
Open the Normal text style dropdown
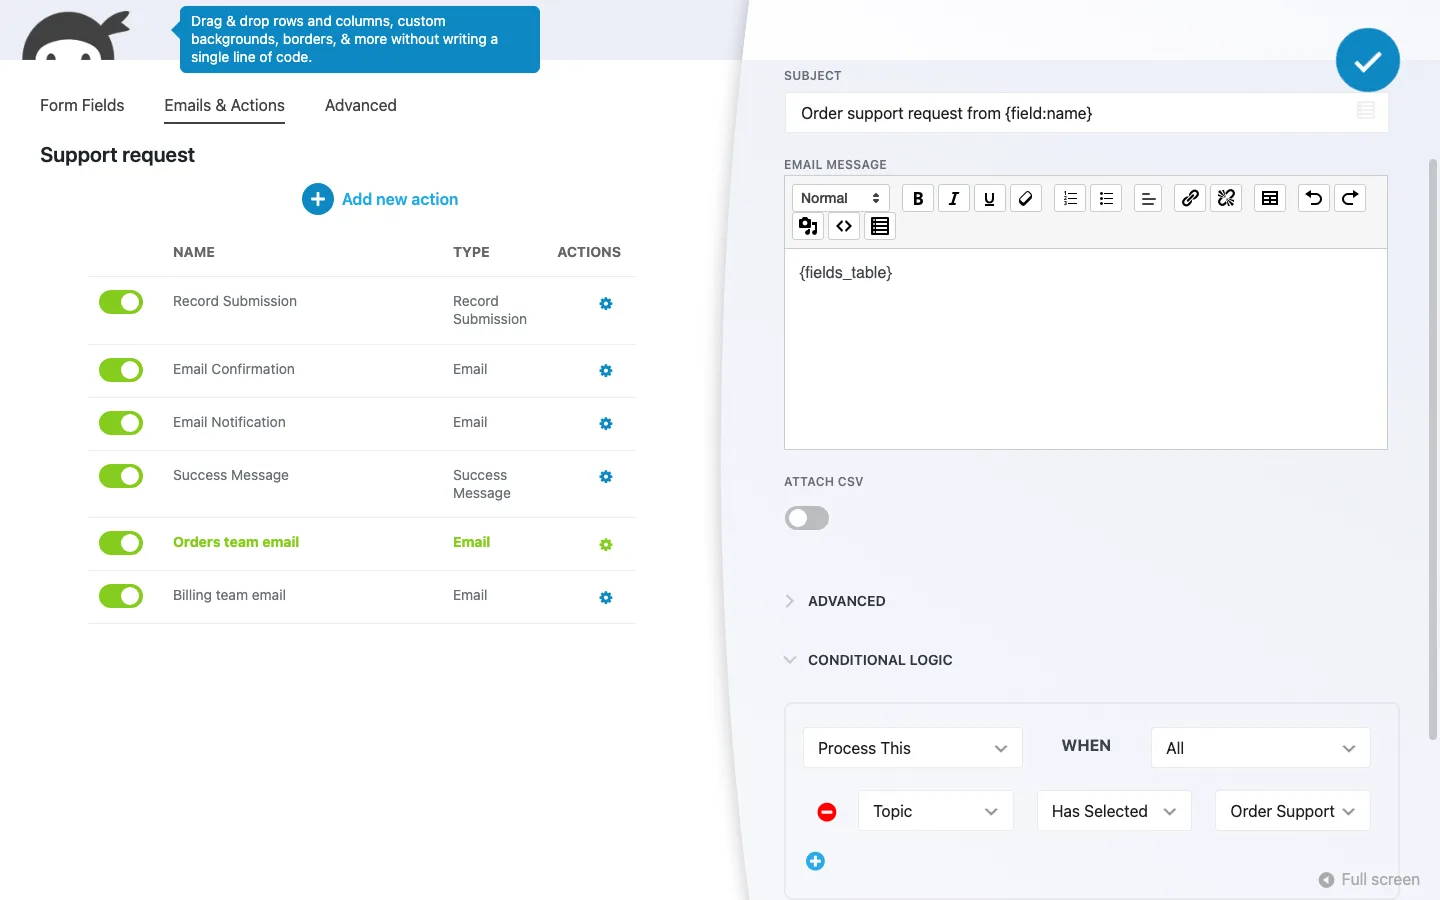[x=841, y=198]
